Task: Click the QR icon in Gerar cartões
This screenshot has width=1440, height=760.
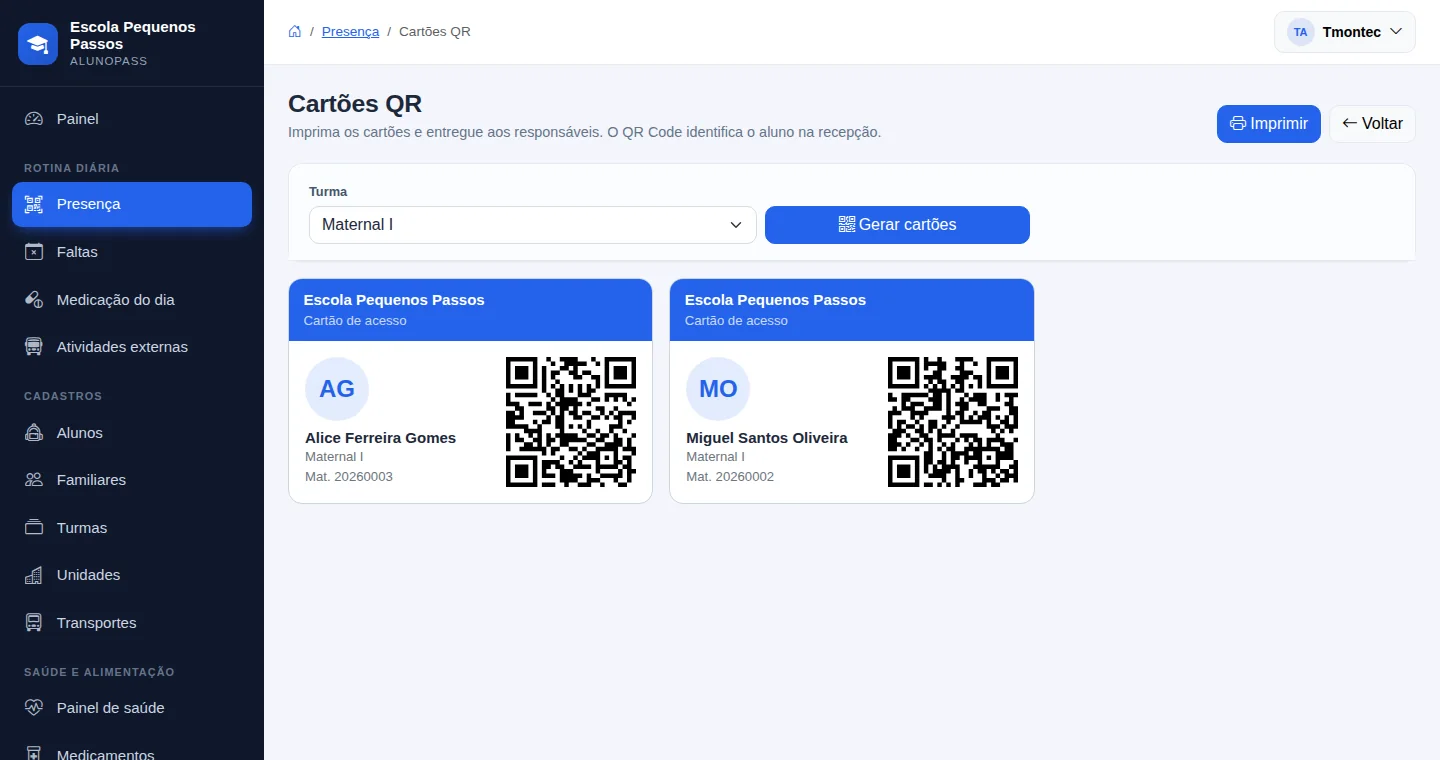Action: [x=847, y=224]
